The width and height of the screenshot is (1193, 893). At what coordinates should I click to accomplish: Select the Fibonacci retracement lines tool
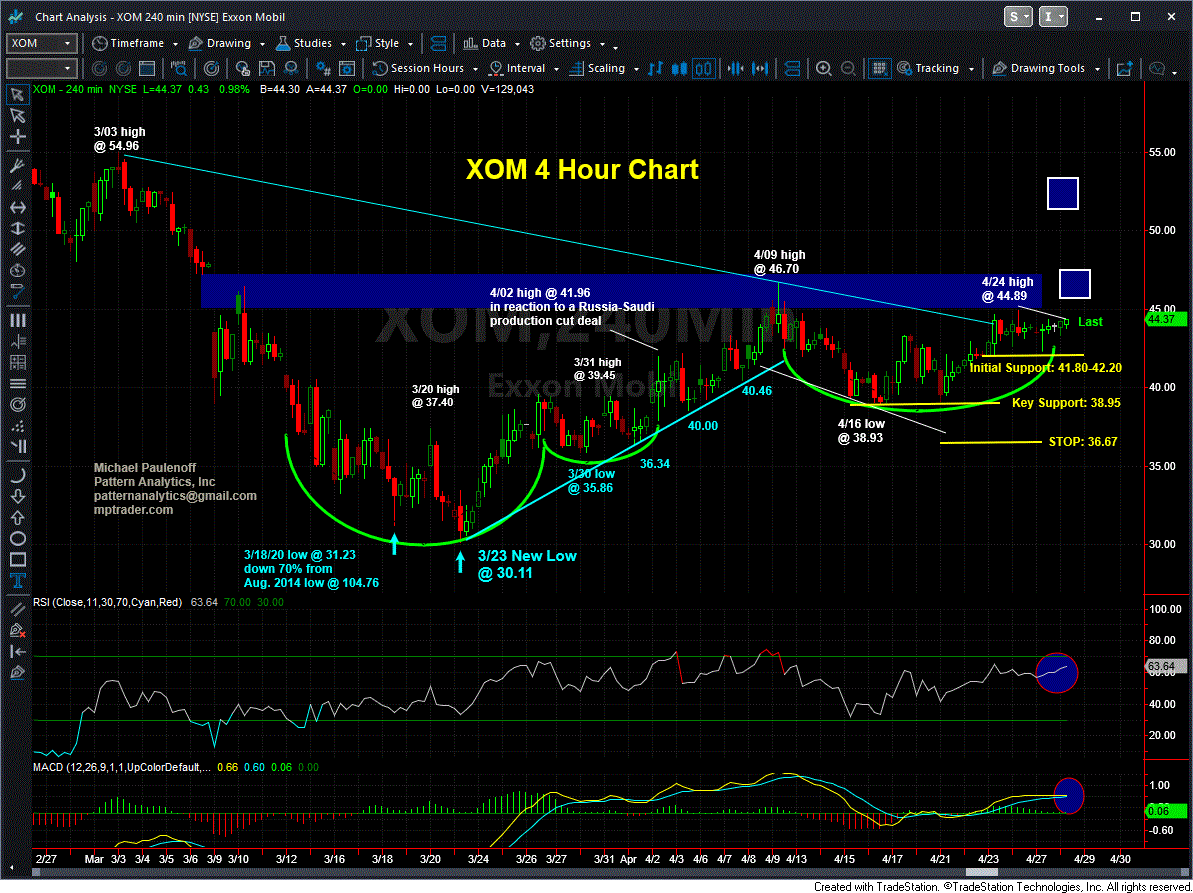click(17, 342)
